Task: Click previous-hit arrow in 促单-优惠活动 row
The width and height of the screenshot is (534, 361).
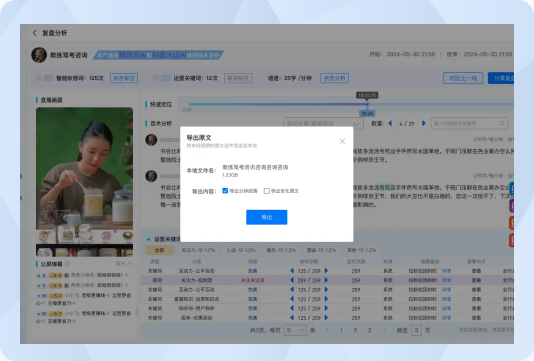Action: tap(292, 317)
